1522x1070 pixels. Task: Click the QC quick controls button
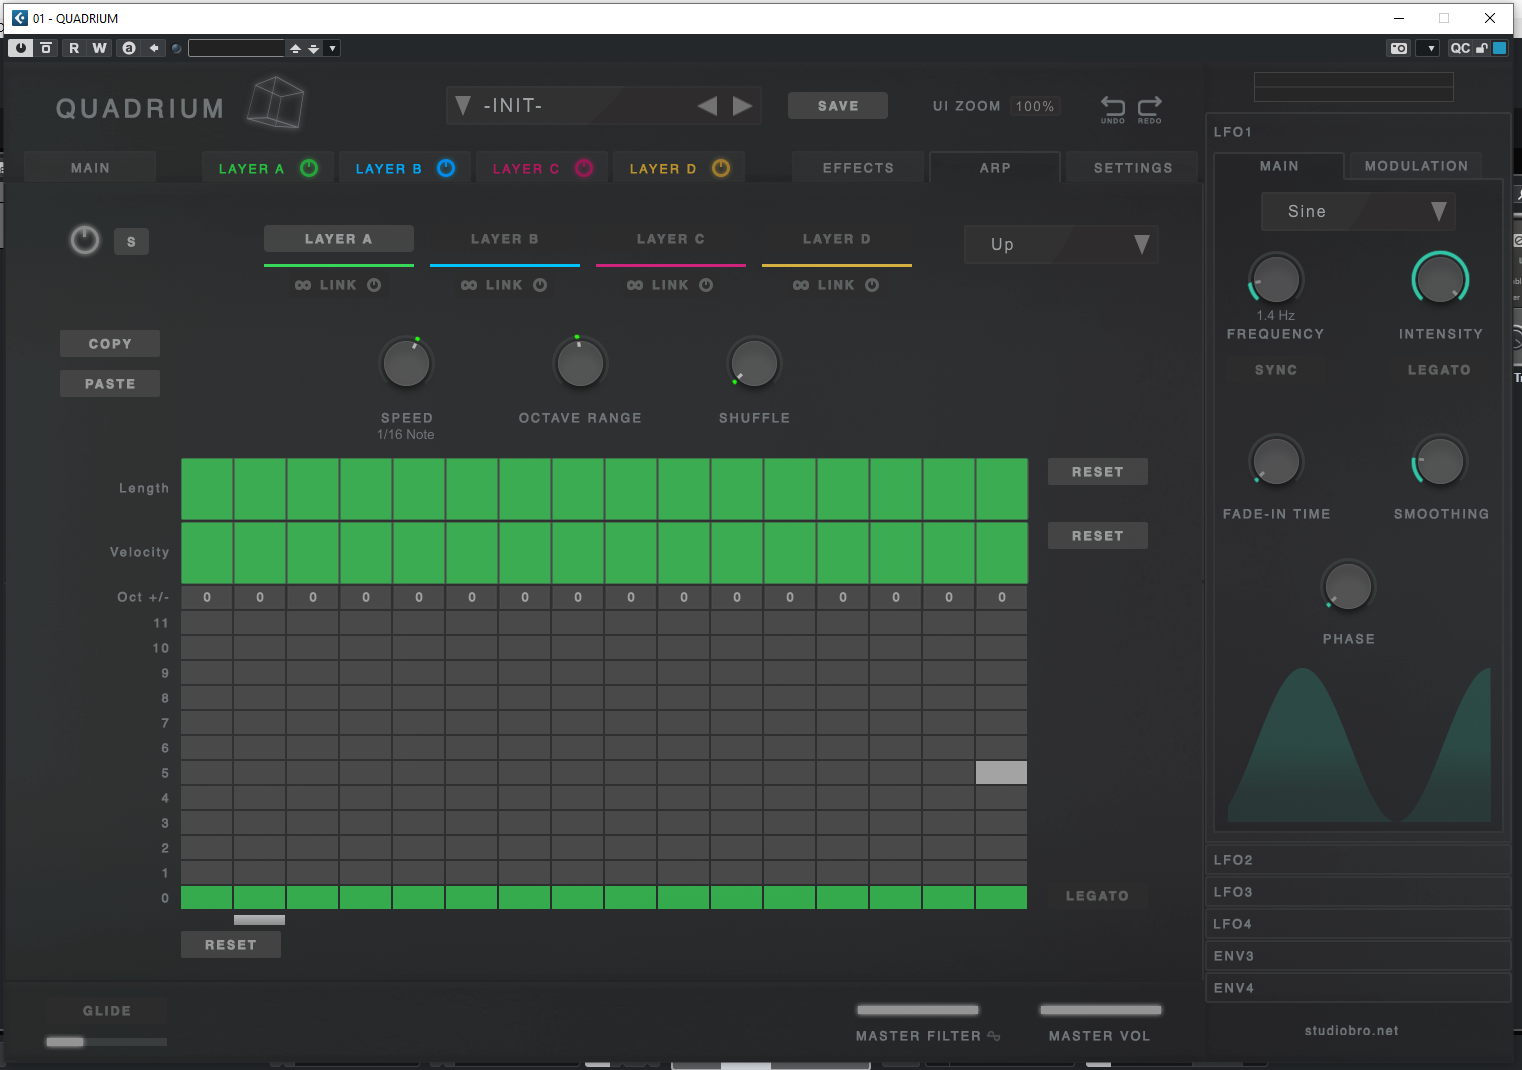click(1460, 48)
